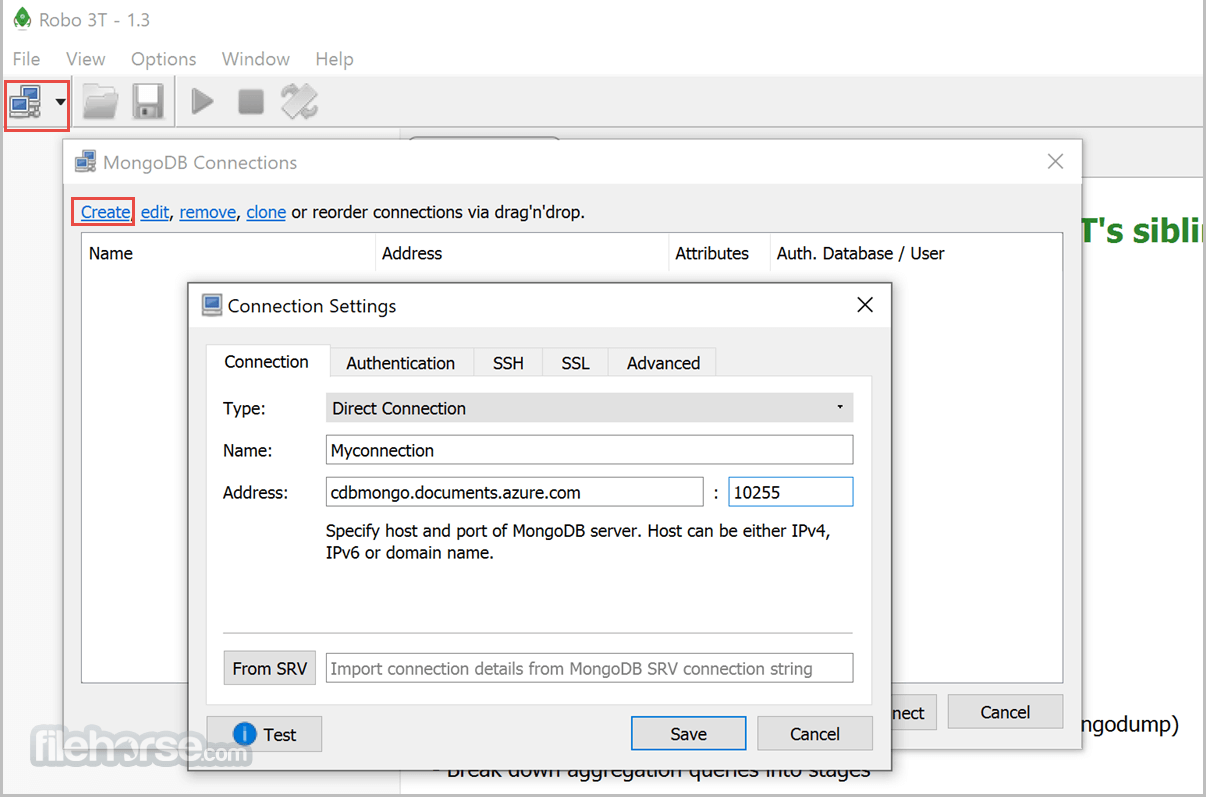
Task: Click the Save floppy disk toolbar icon
Action: click(148, 102)
